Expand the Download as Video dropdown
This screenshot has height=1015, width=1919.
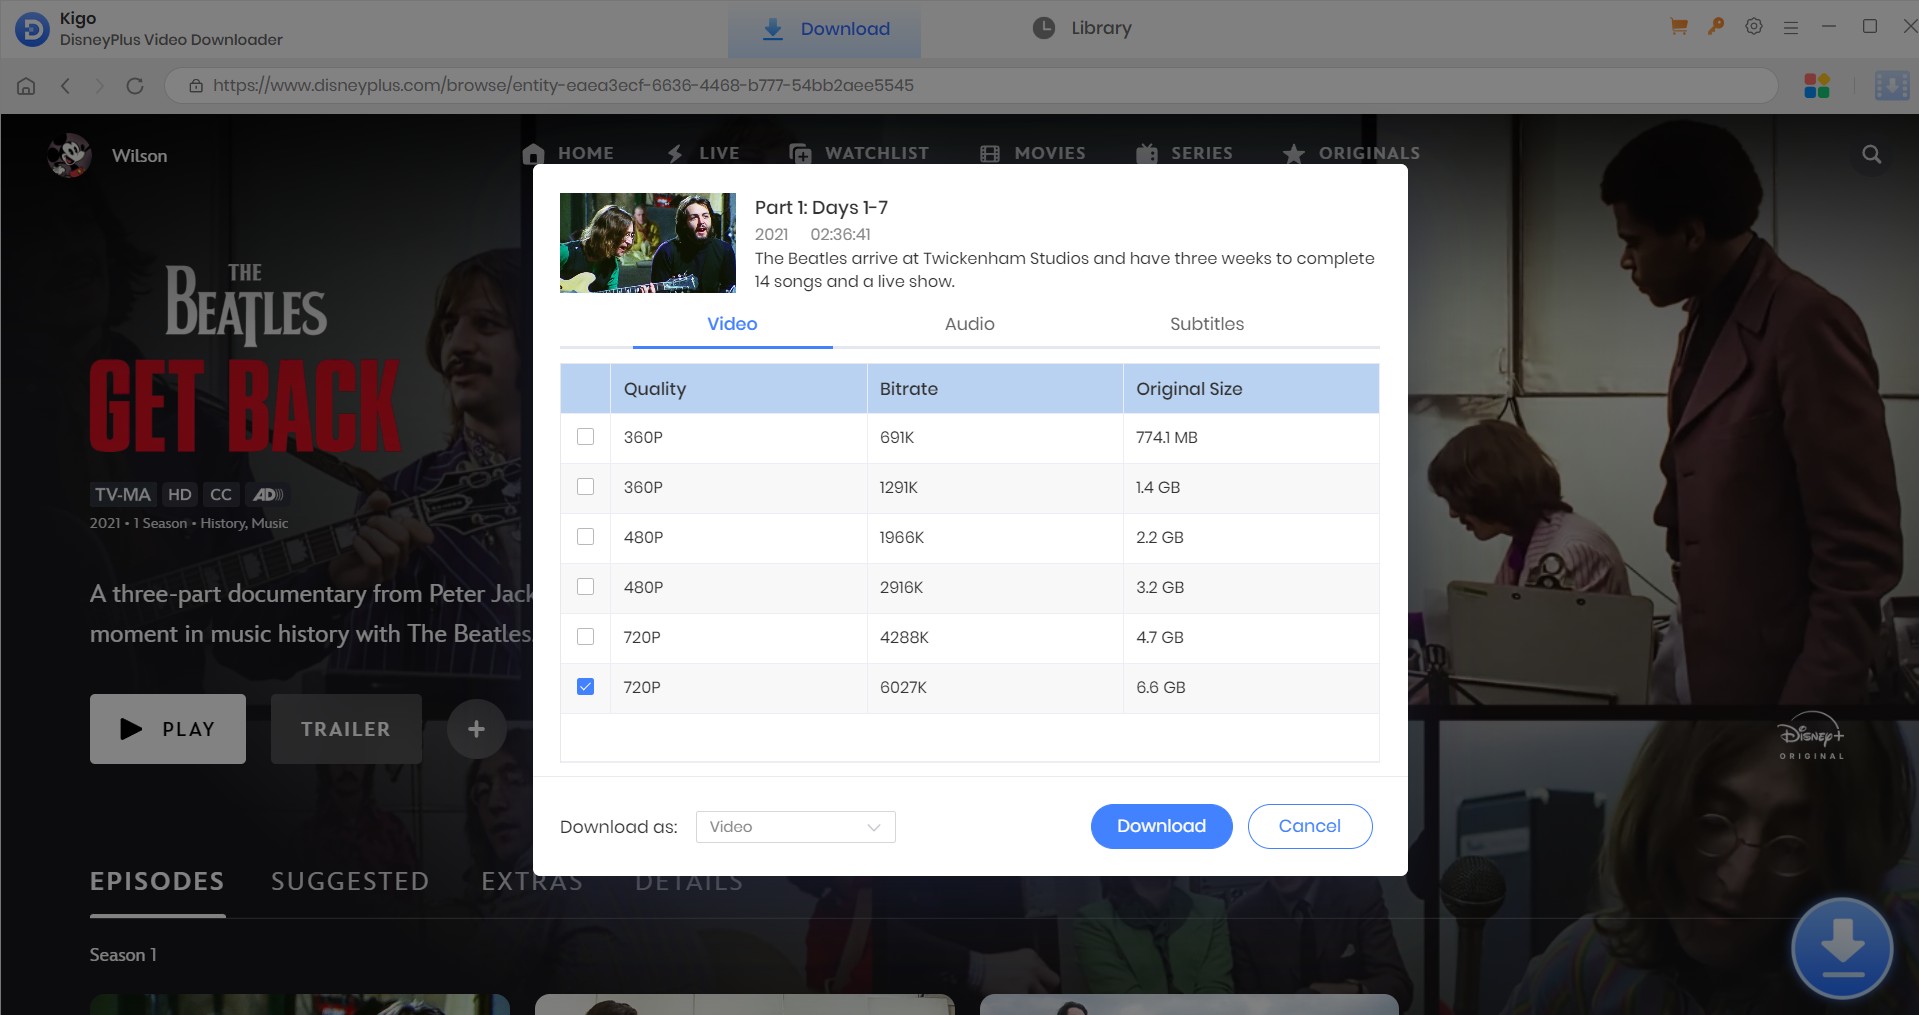(795, 827)
